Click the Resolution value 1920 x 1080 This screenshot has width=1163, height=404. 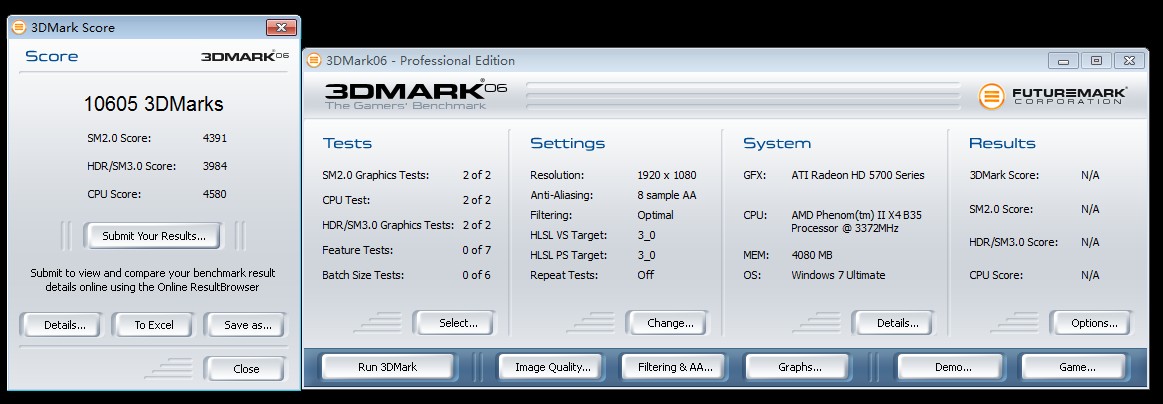pyautogui.click(x=666, y=175)
